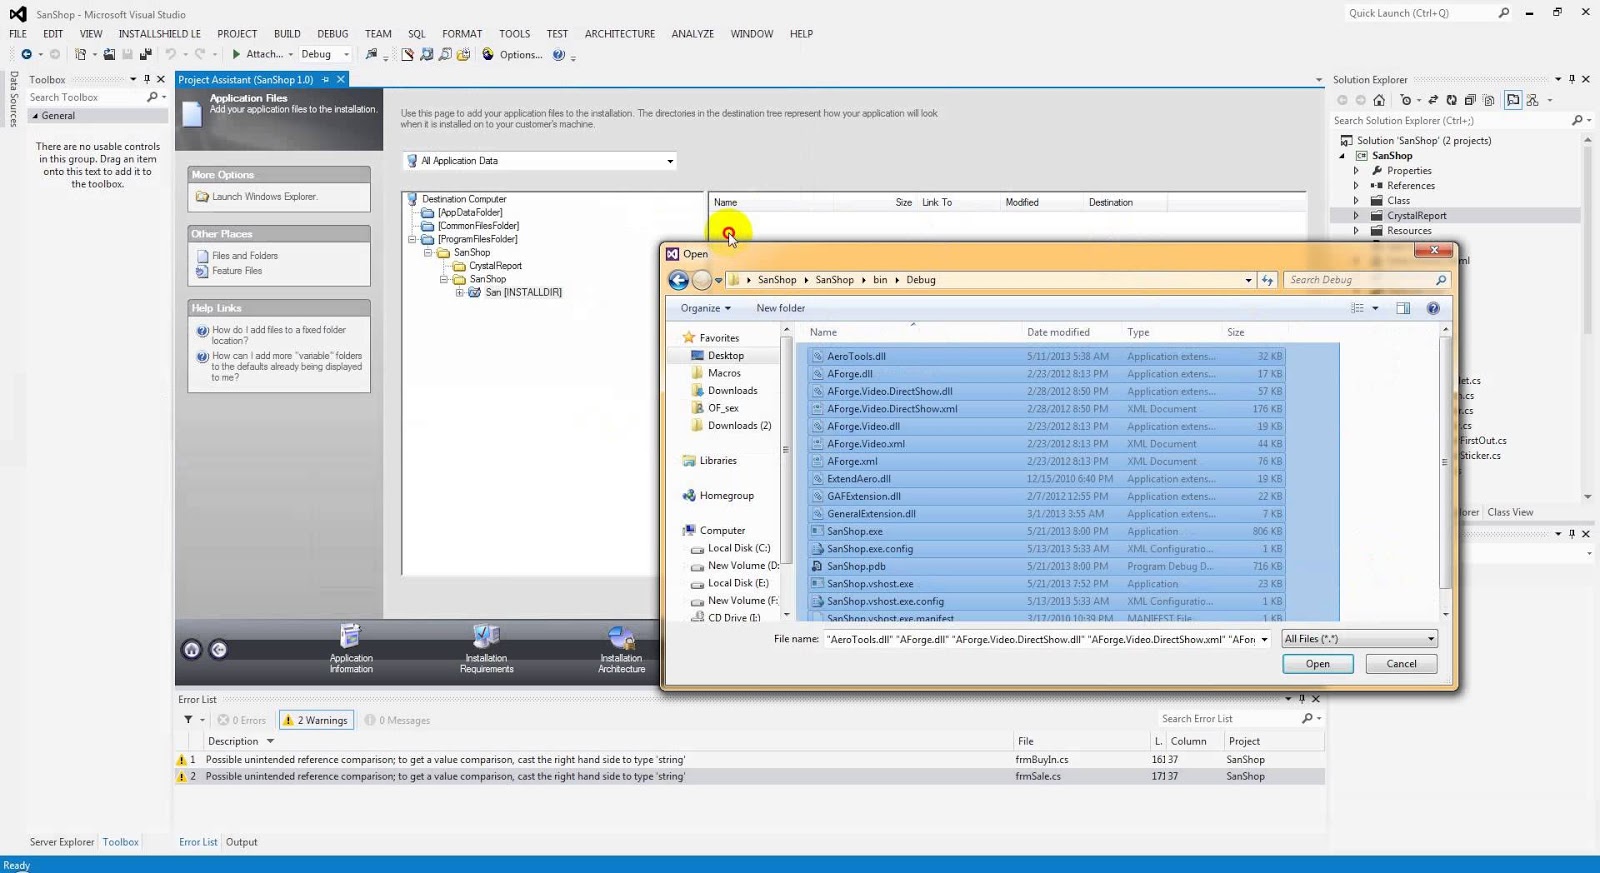Select Downloads in the Favorites list
The width and height of the screenshot is (1600, 873).
pyautogui.click(x=732, y=391)
